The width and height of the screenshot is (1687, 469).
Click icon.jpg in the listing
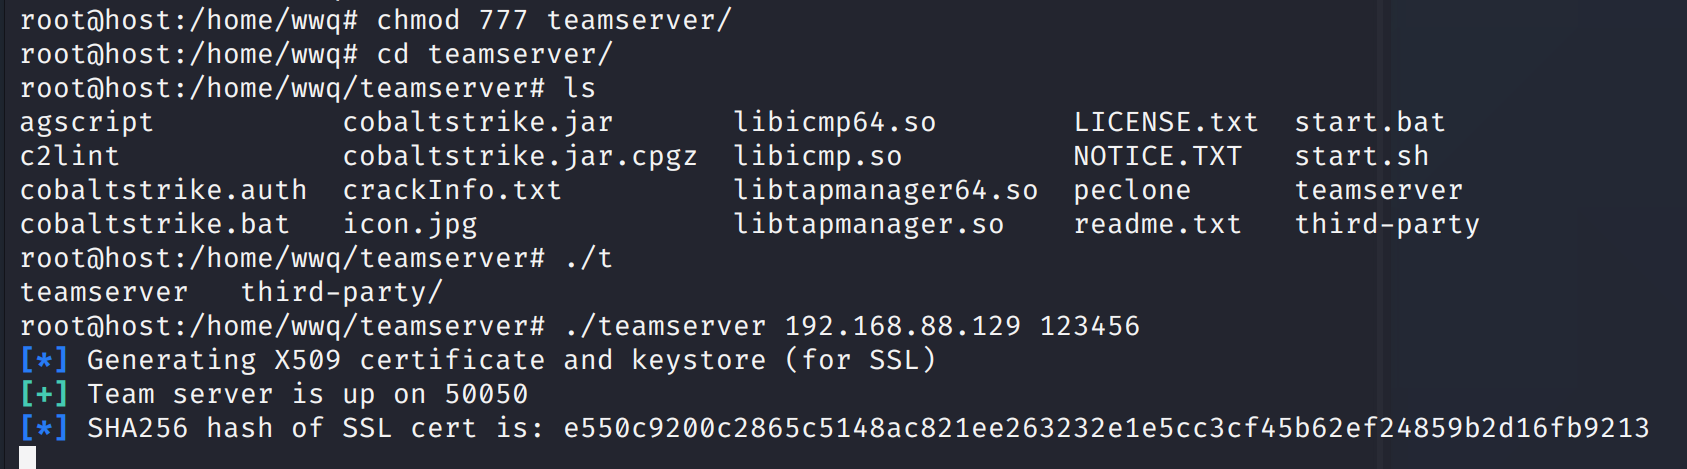pyautogui.click(x=410, y=225)
